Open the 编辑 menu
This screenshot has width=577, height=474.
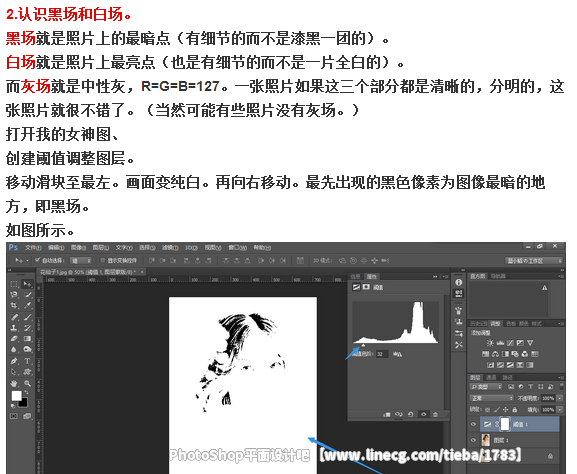pos(56,248)
